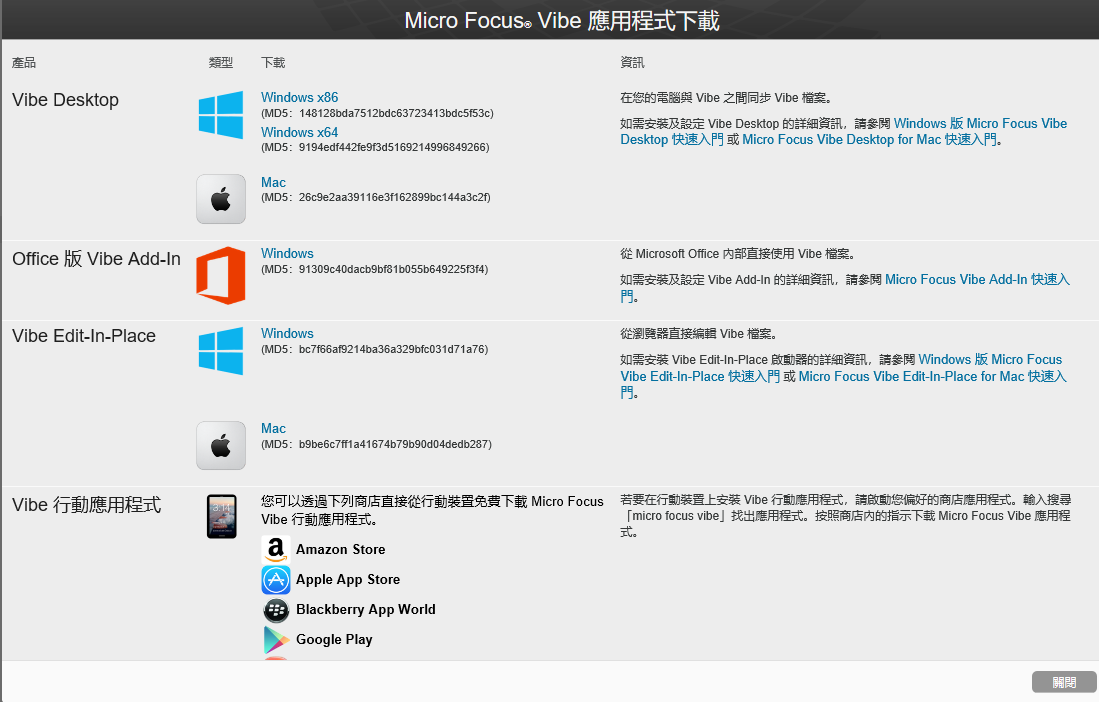
Task: Click the Microsoft Office icon for Vibe Add-In
Action: (221, 275)
